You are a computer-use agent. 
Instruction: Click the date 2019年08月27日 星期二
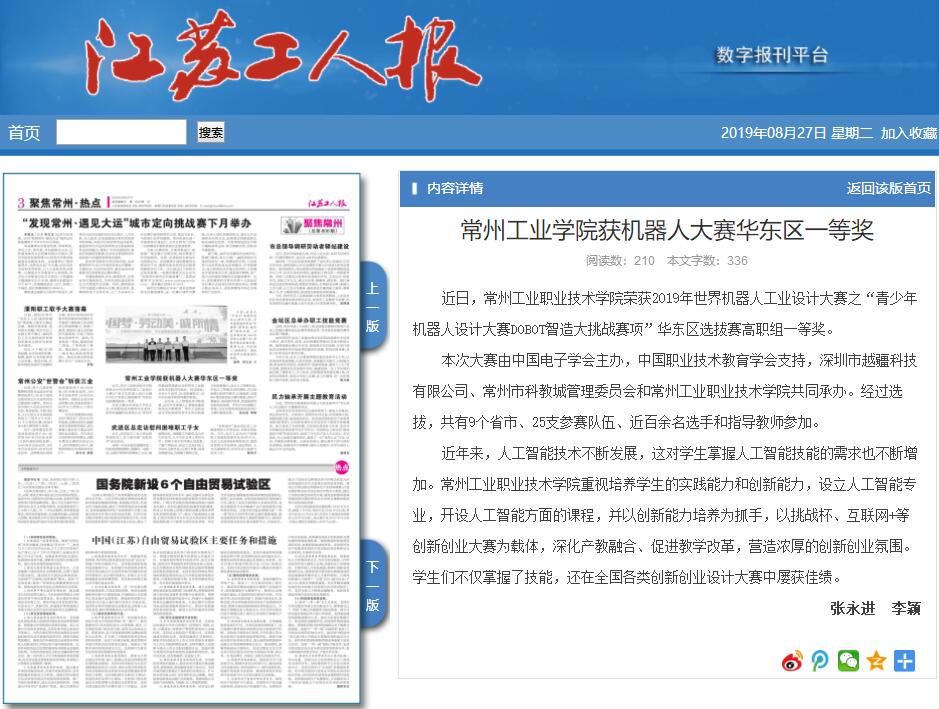[796, 133]
